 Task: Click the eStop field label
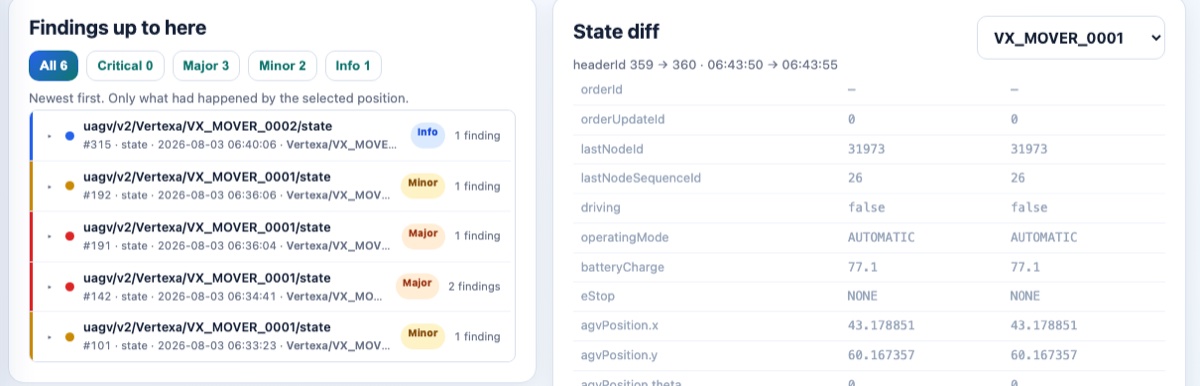597,296
